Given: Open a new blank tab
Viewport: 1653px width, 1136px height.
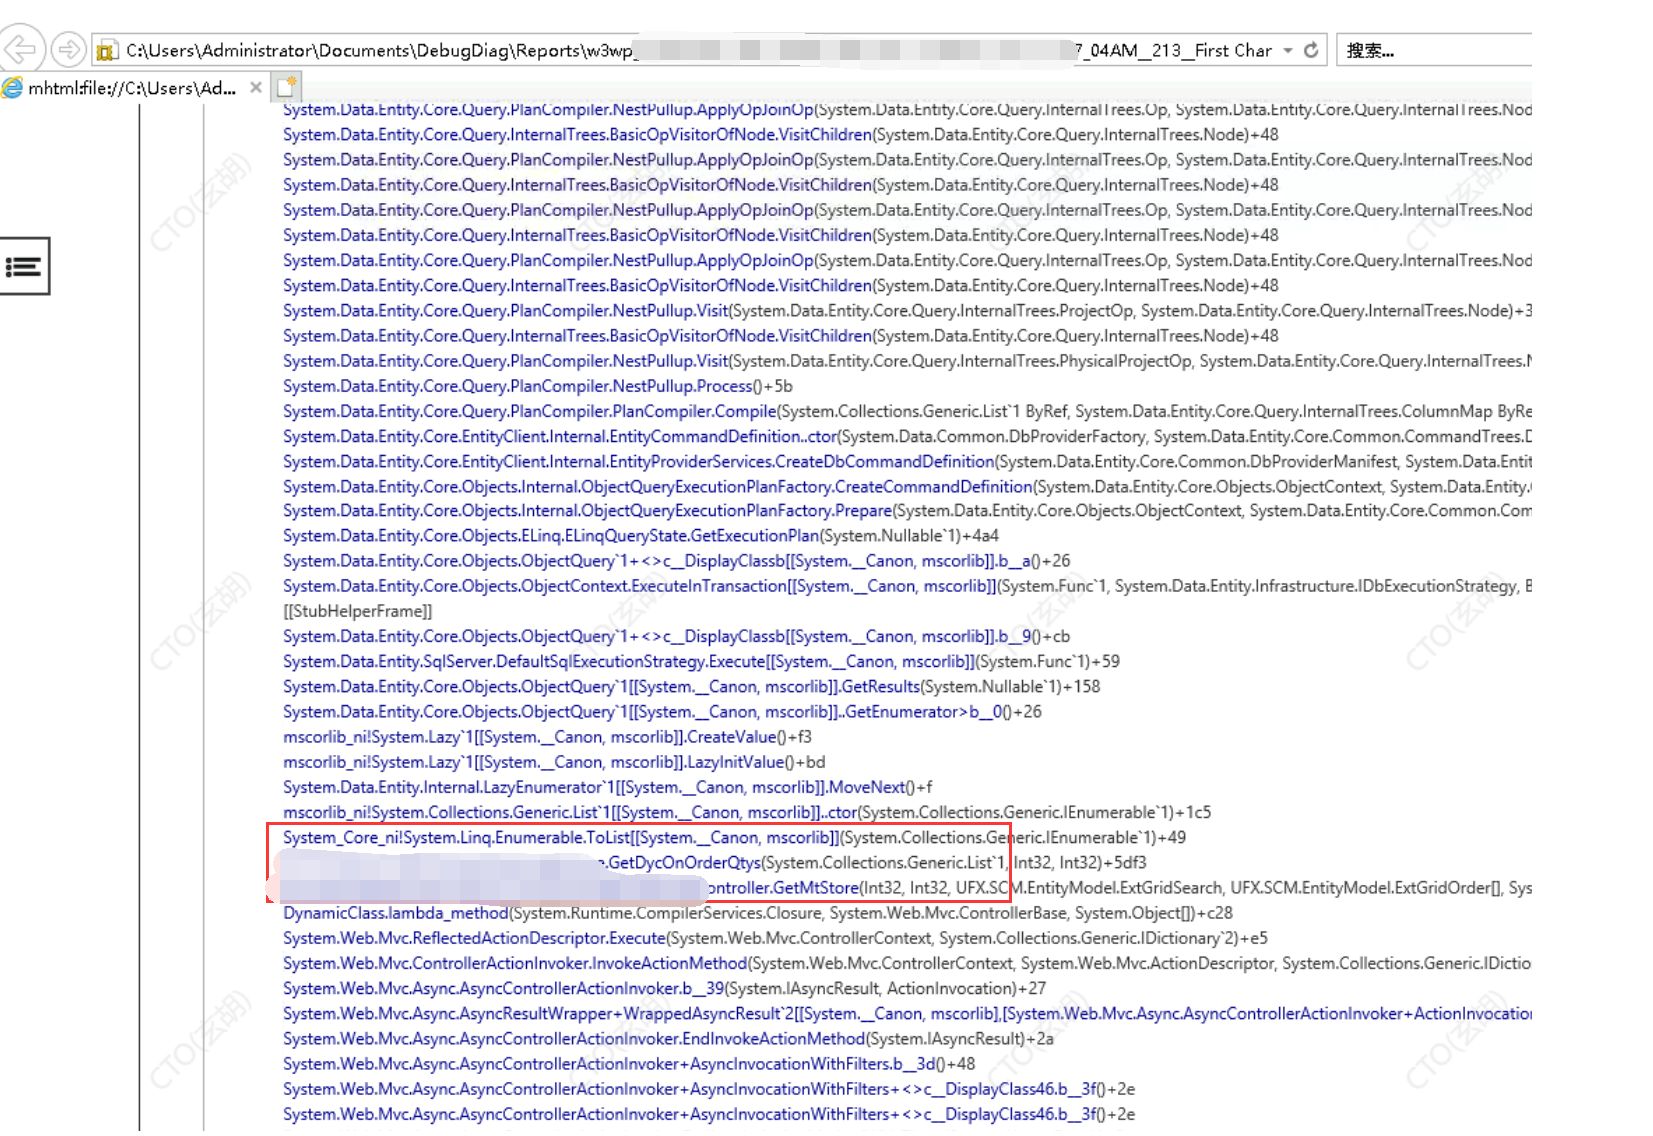Looking at the screenshot, I should pyautogui.click(x=288, y=87).
